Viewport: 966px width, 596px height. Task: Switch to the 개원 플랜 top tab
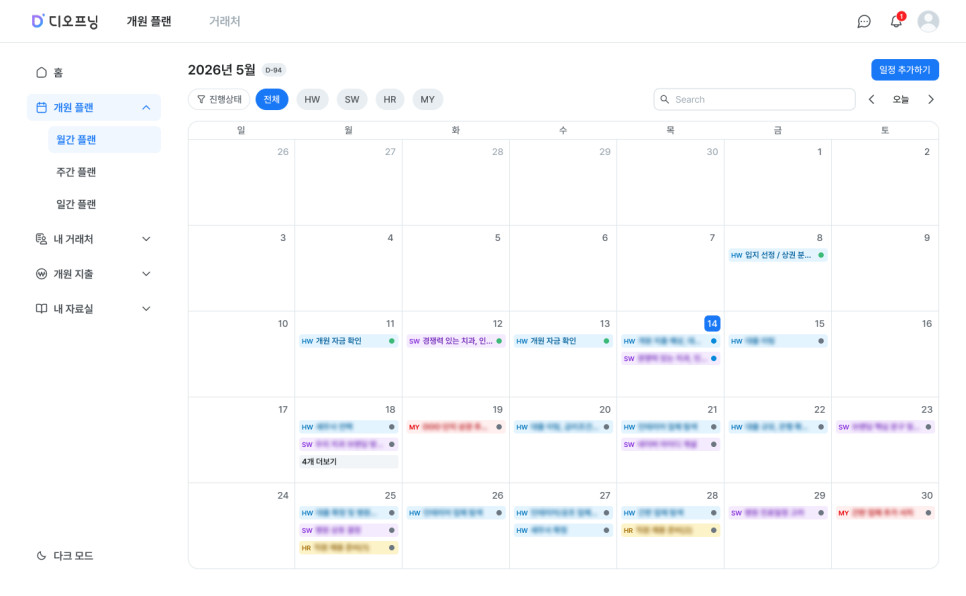pos(149,22)
